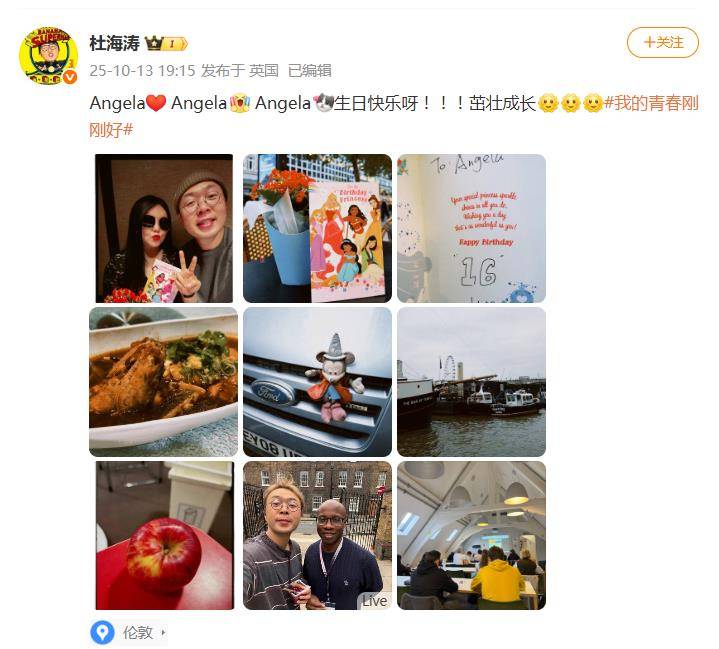
Task: Open hashtag #我的青春刚刚好#
Action: (394, 116)
